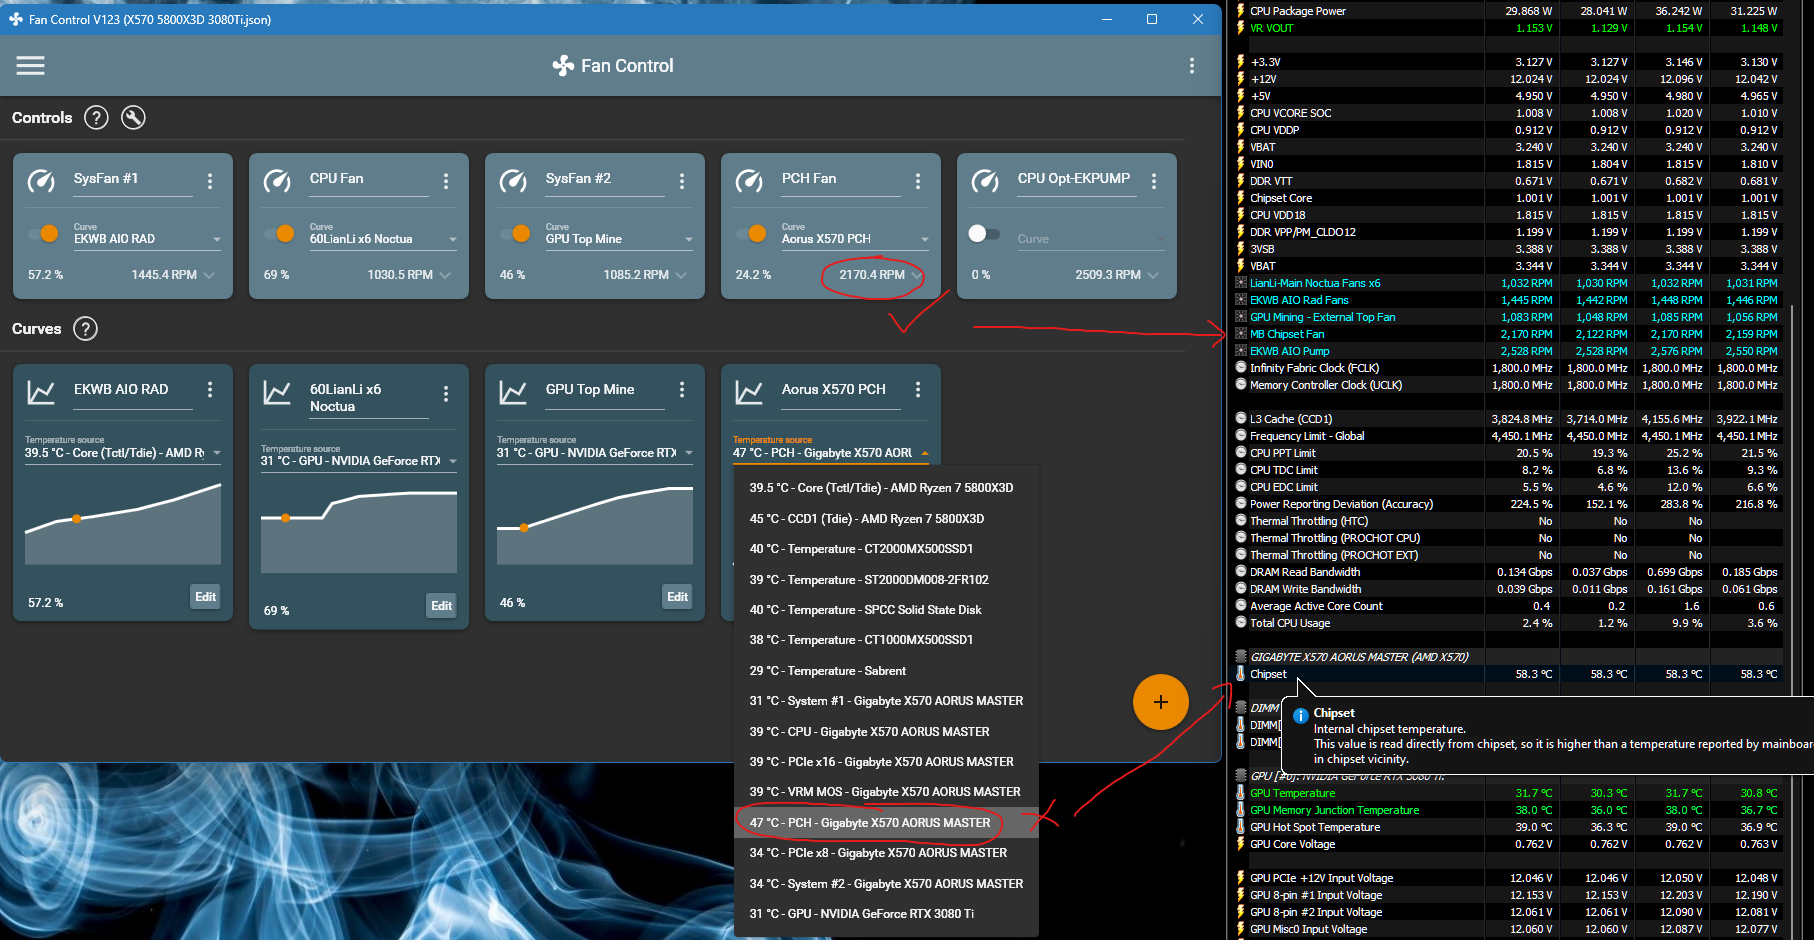The width and height of the screenshot is (1814, 940).
Task: Open the Controls help question mark
Action: pos(96,117)
